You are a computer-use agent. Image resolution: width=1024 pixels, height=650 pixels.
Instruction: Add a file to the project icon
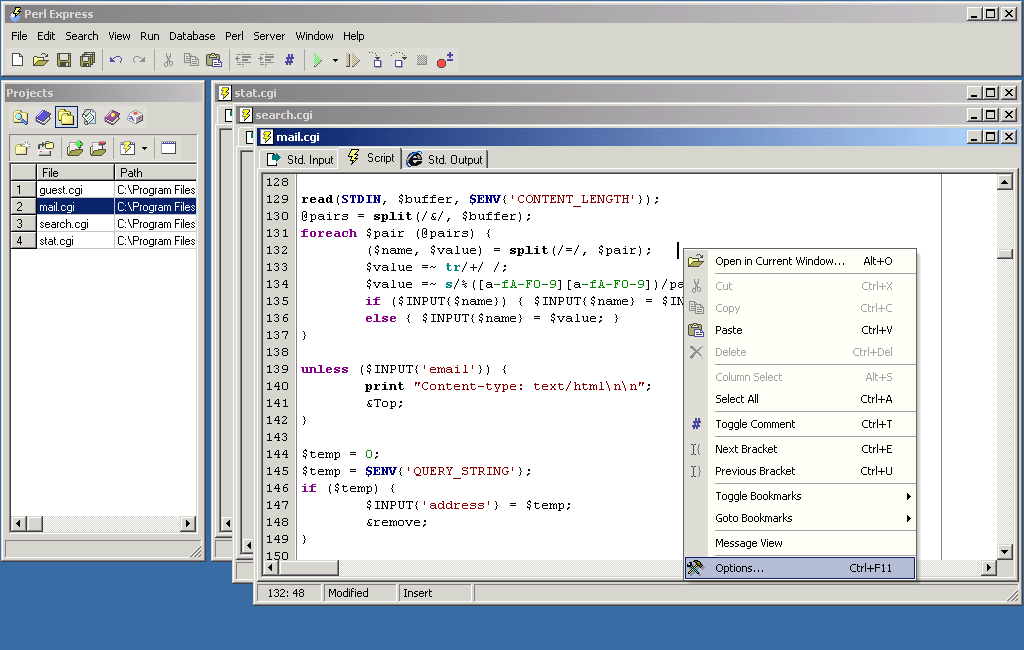[75, 147]
